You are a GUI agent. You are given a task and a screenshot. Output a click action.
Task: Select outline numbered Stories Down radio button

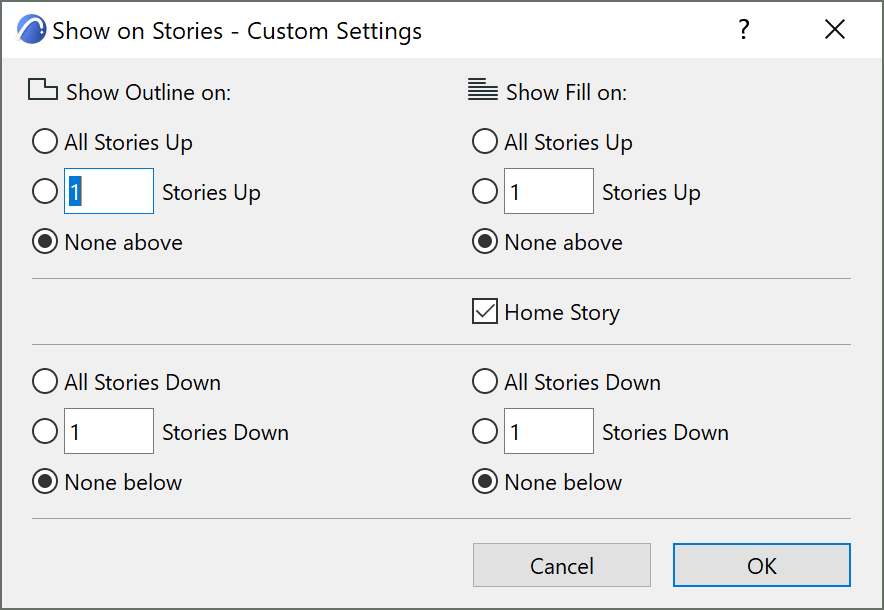coord(45,432)
